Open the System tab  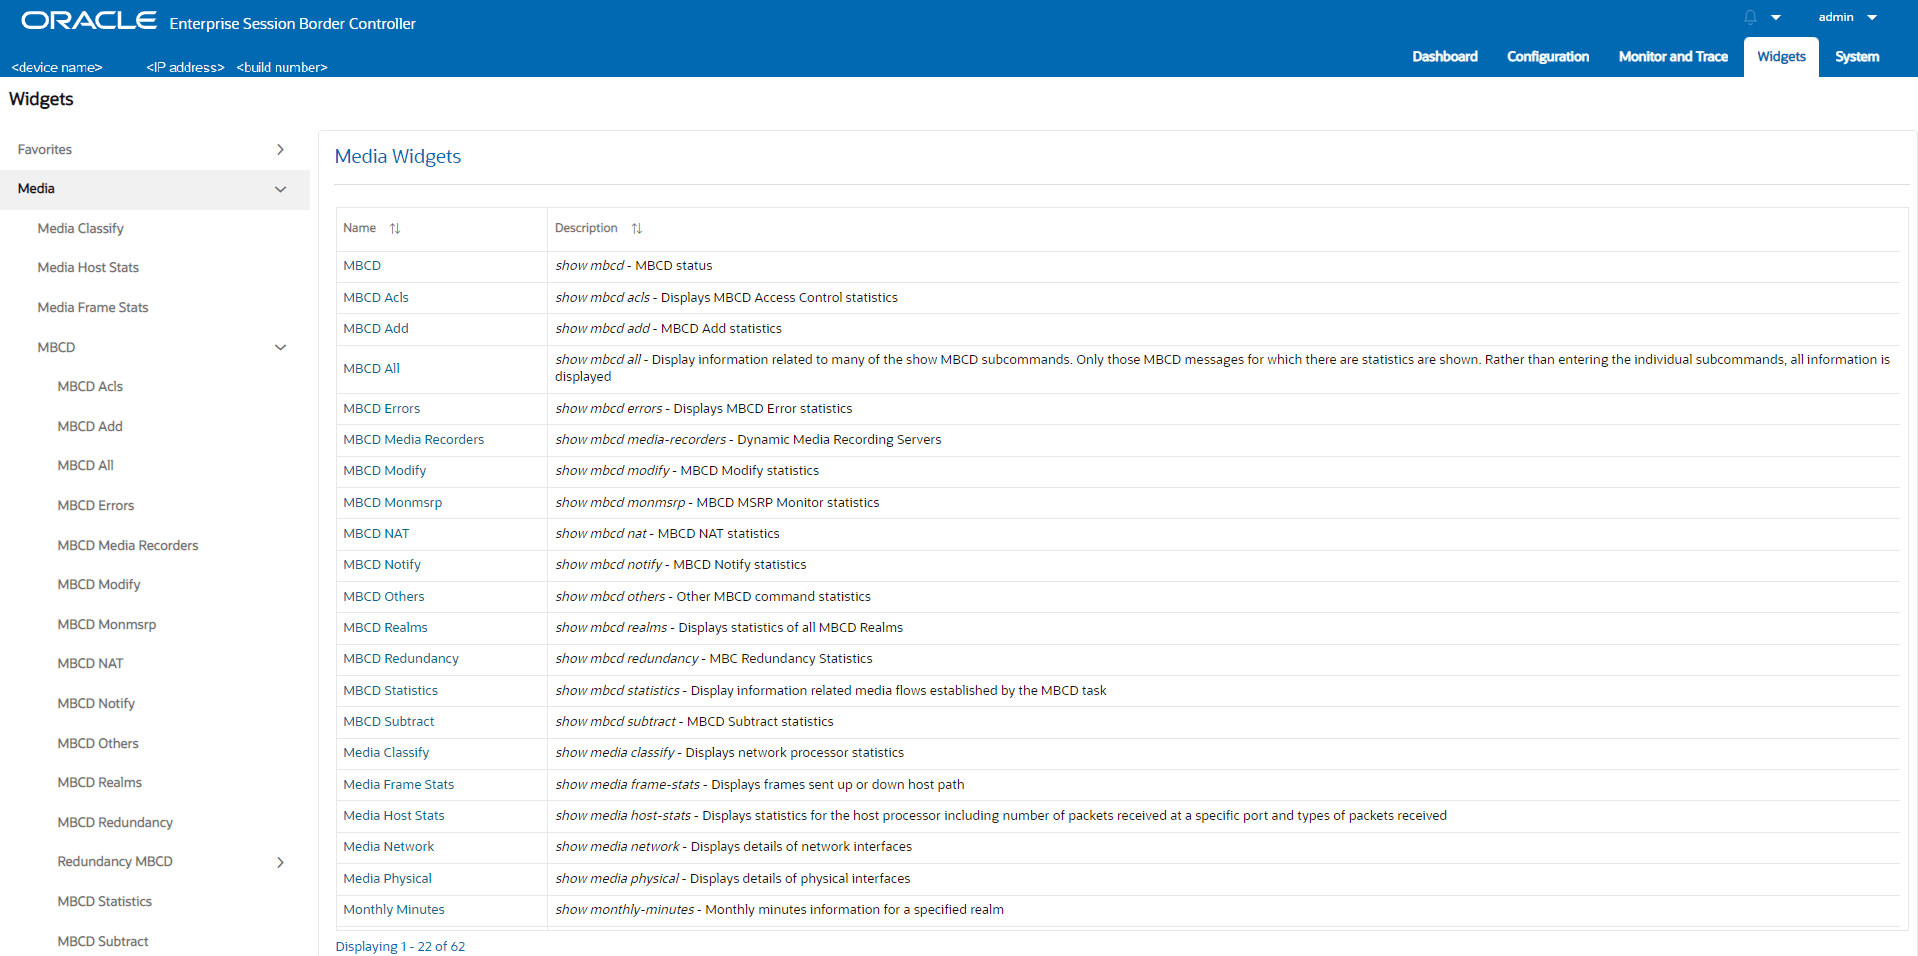pyautogui.click(x=1856, y=57)
